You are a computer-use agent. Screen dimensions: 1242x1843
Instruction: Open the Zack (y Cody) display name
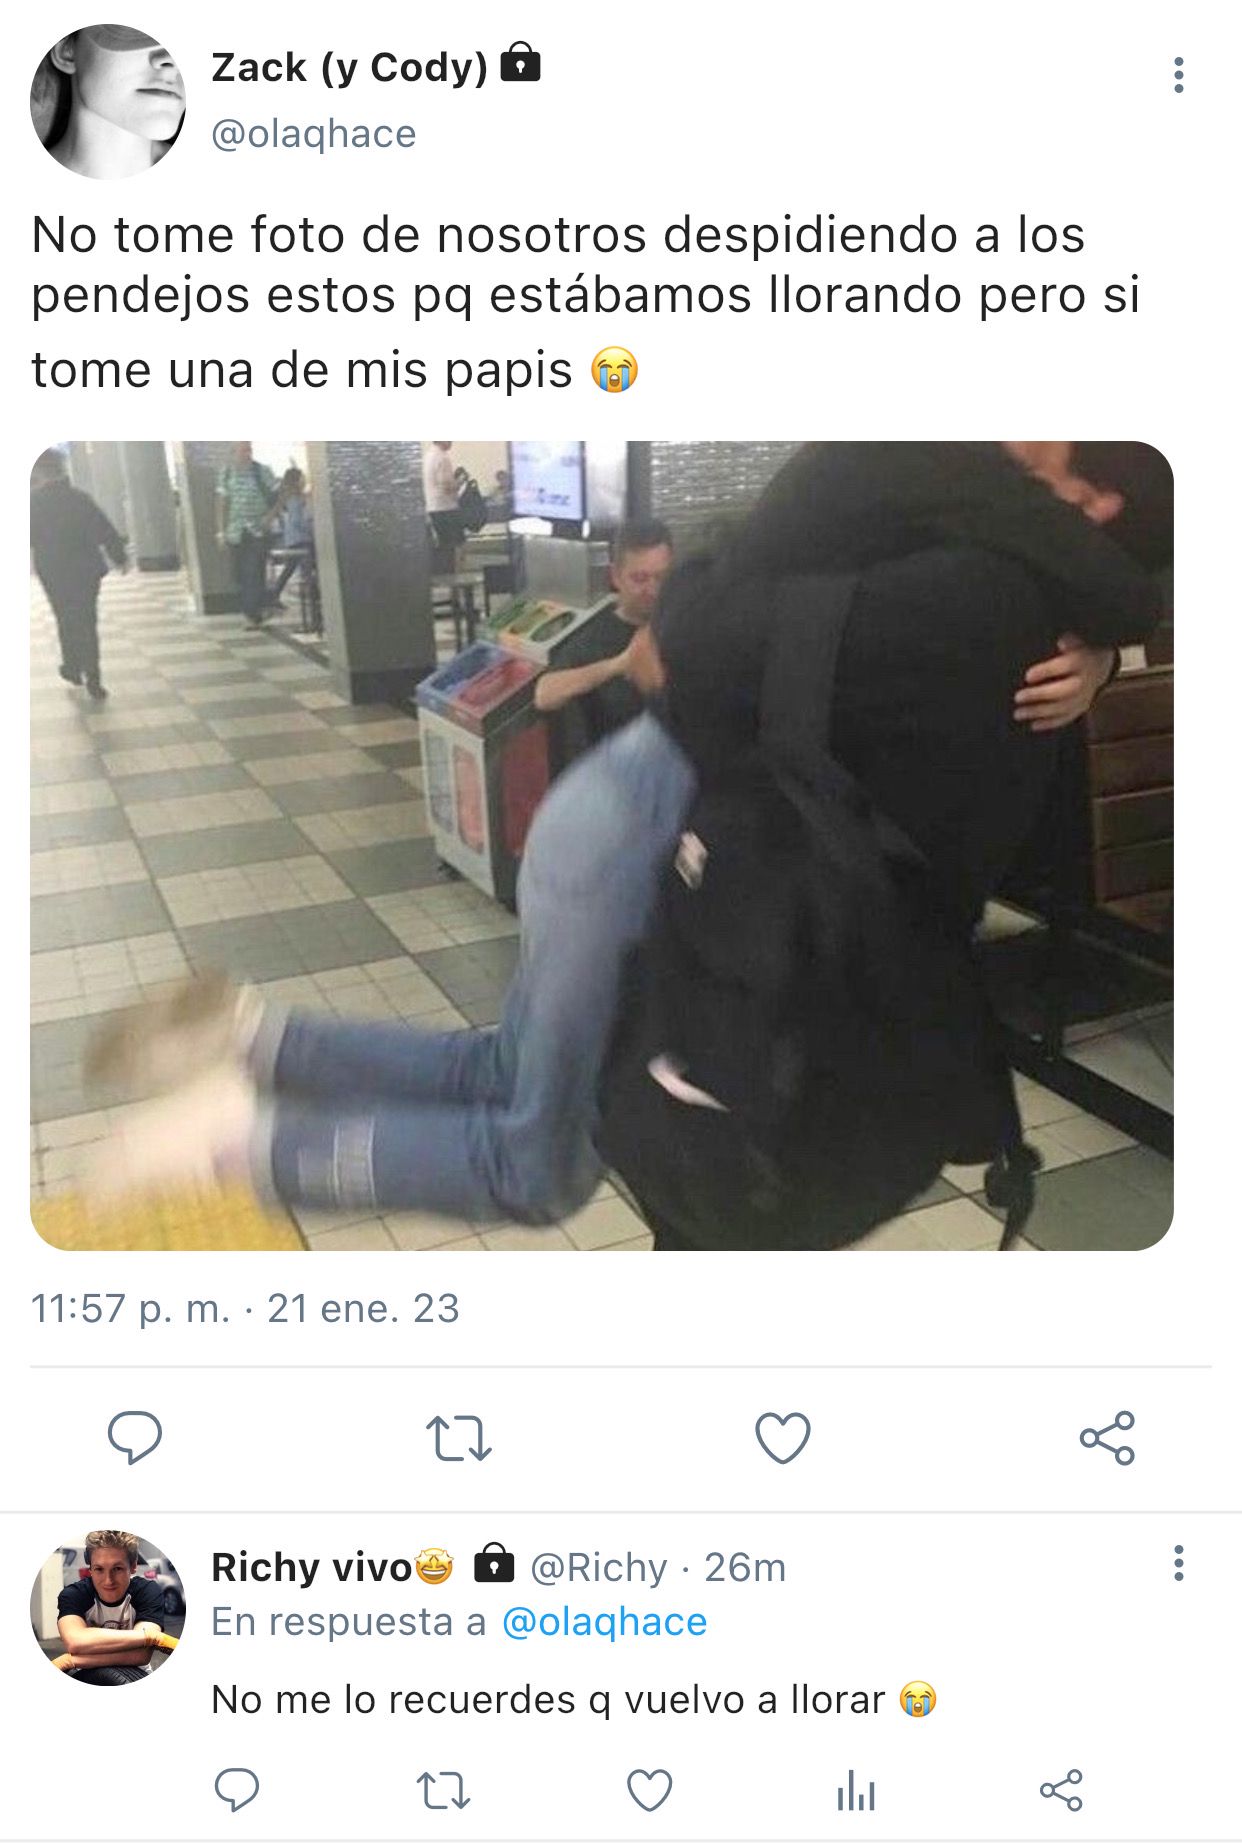(x=349, y=67)
